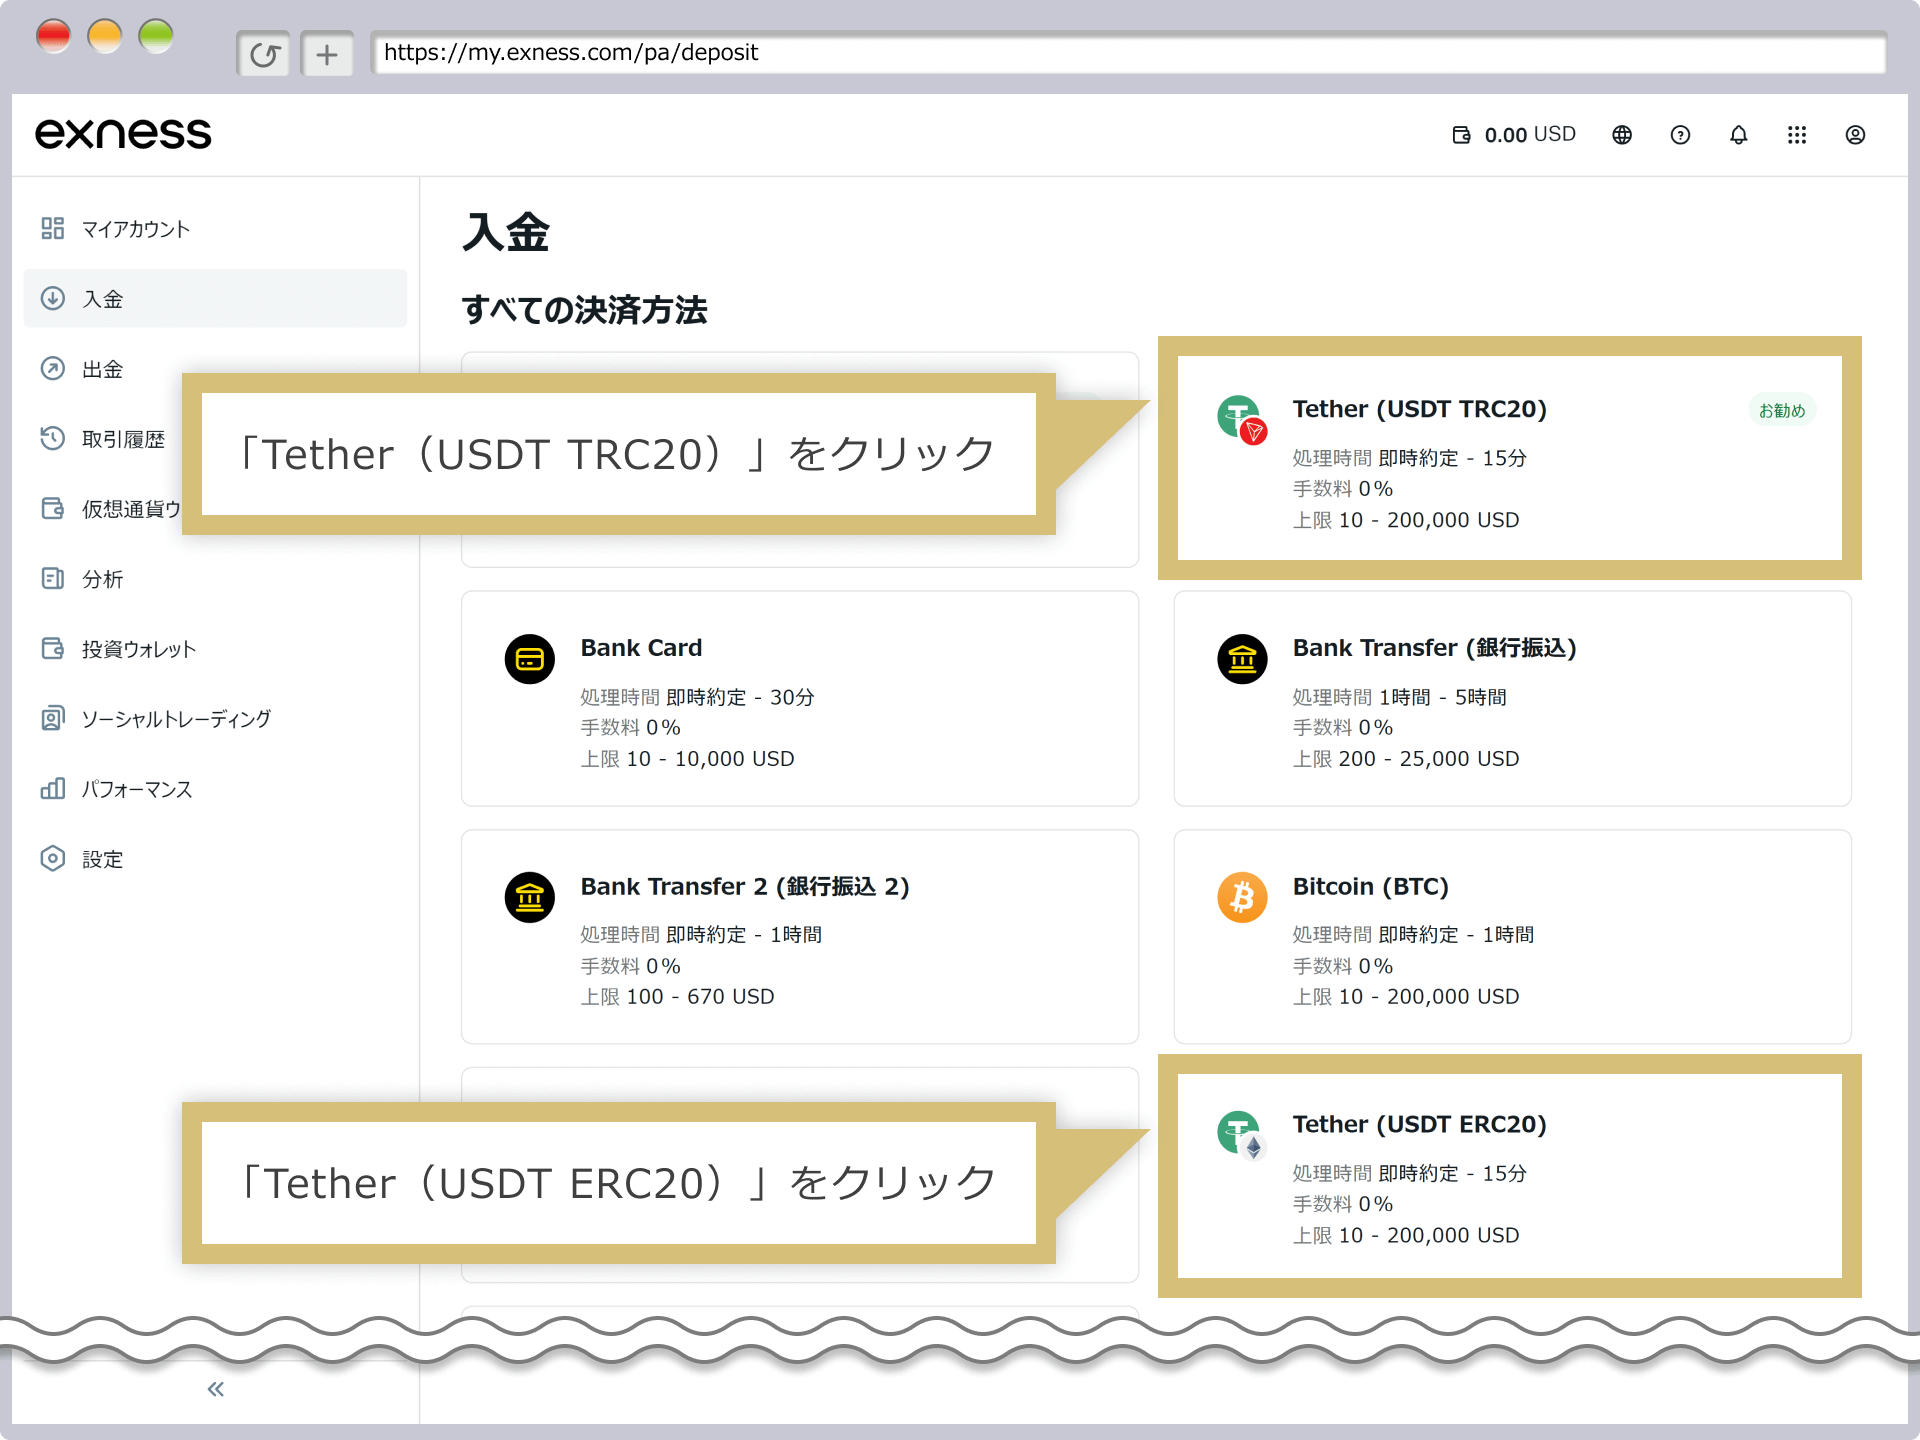Viewport: 1920px width, 1440px height.
Task: Click the ソーシャルトレーディング person icon
Action: click(x=53, y=719)
